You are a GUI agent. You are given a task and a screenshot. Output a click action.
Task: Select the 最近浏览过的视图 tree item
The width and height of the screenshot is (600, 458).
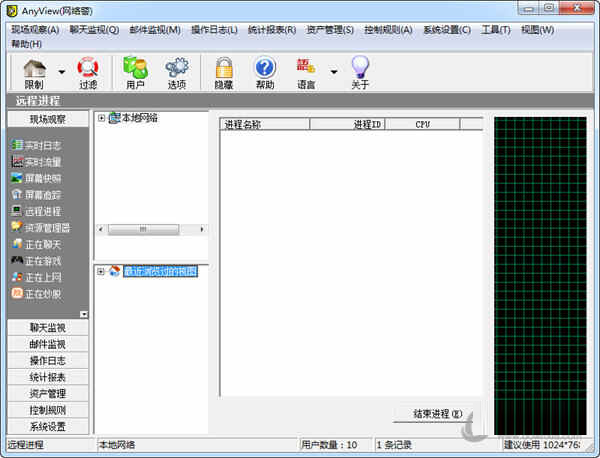[x=160, y=271]
